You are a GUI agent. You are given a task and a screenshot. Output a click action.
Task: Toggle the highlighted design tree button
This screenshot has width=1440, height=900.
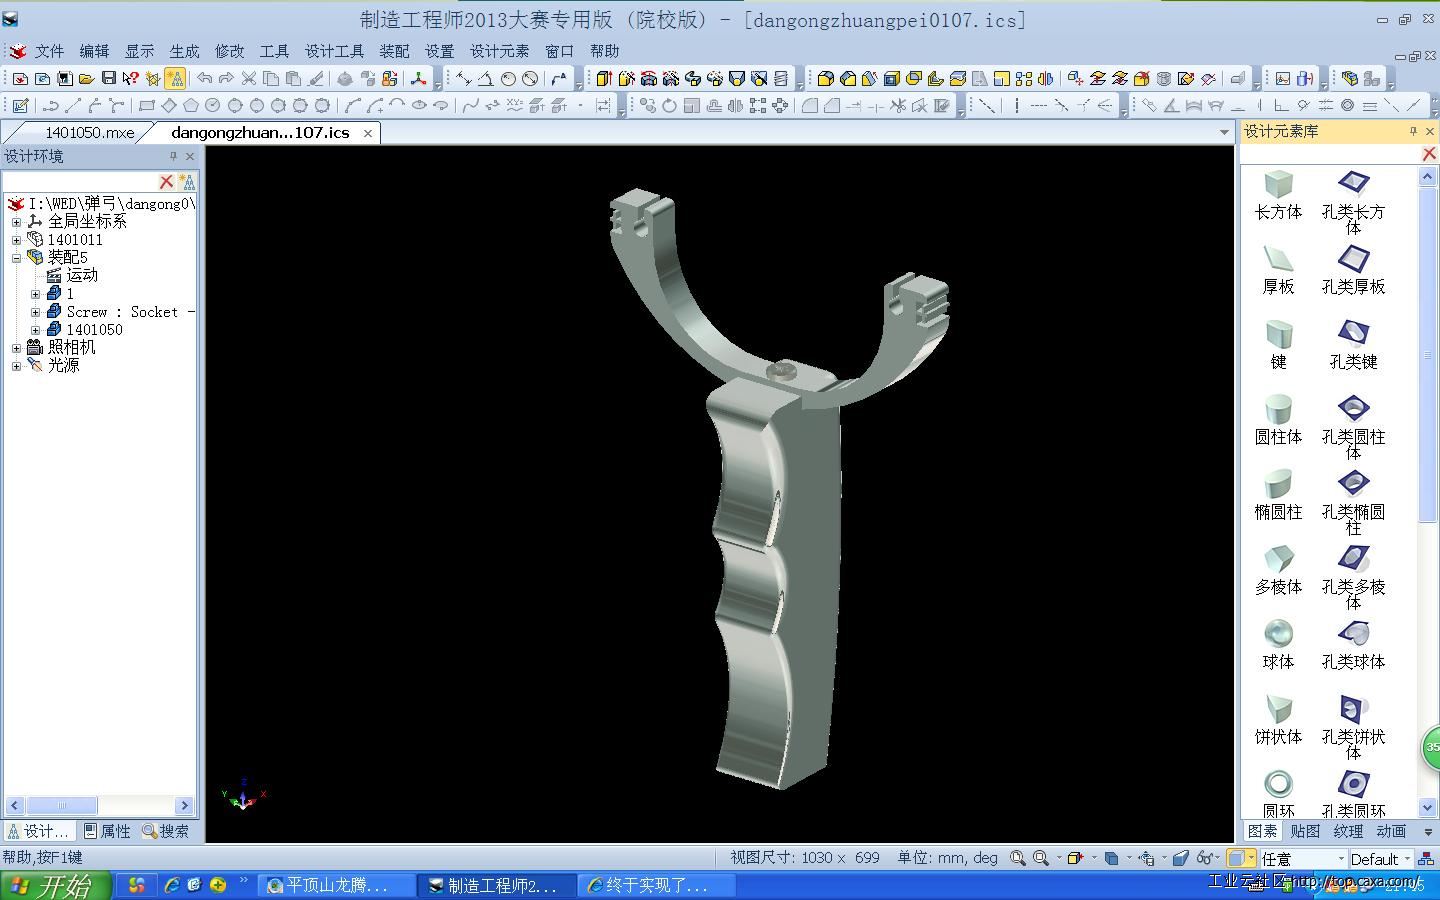(175, 78)
